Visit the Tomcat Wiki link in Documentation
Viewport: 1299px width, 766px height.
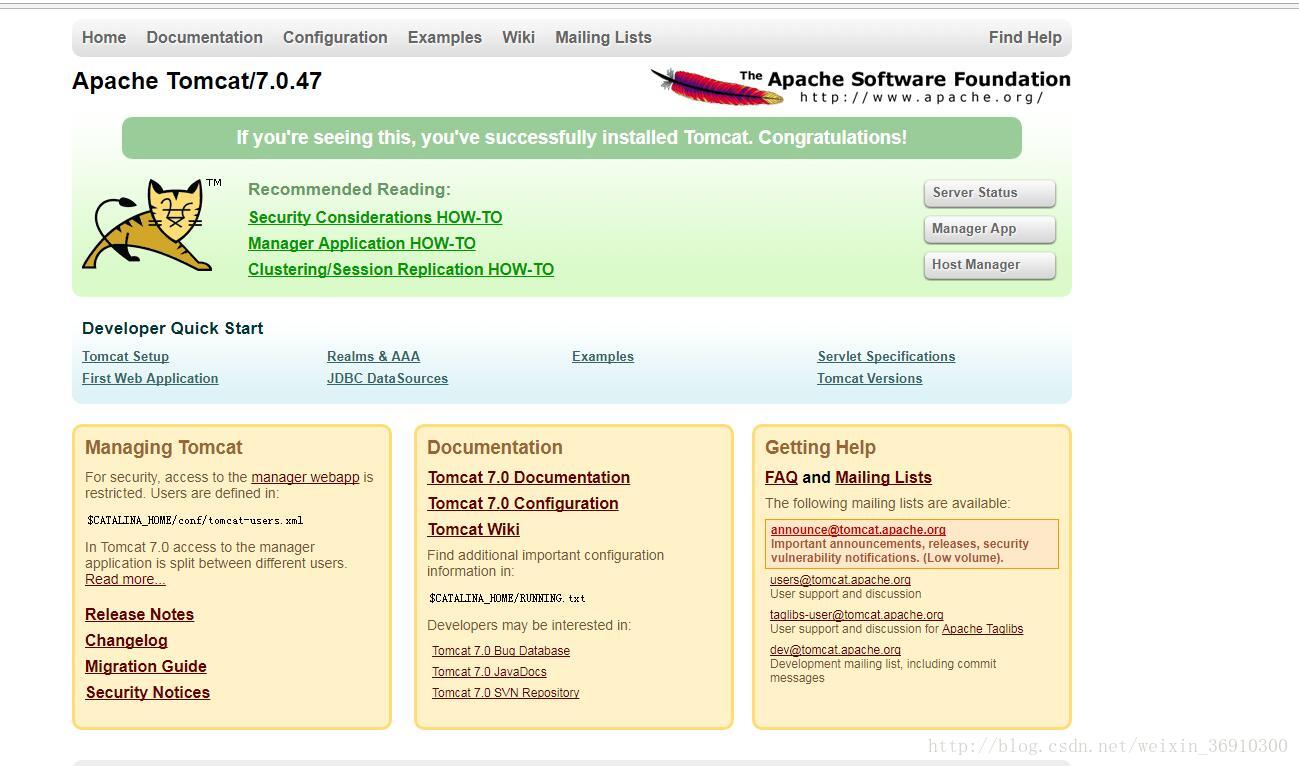[x=474, y=529]
